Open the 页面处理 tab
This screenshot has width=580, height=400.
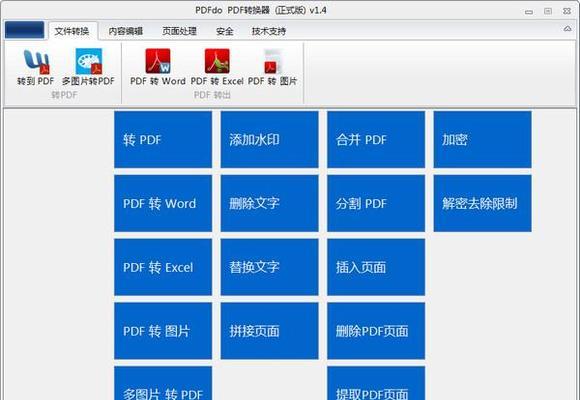(x=179, y=31)
